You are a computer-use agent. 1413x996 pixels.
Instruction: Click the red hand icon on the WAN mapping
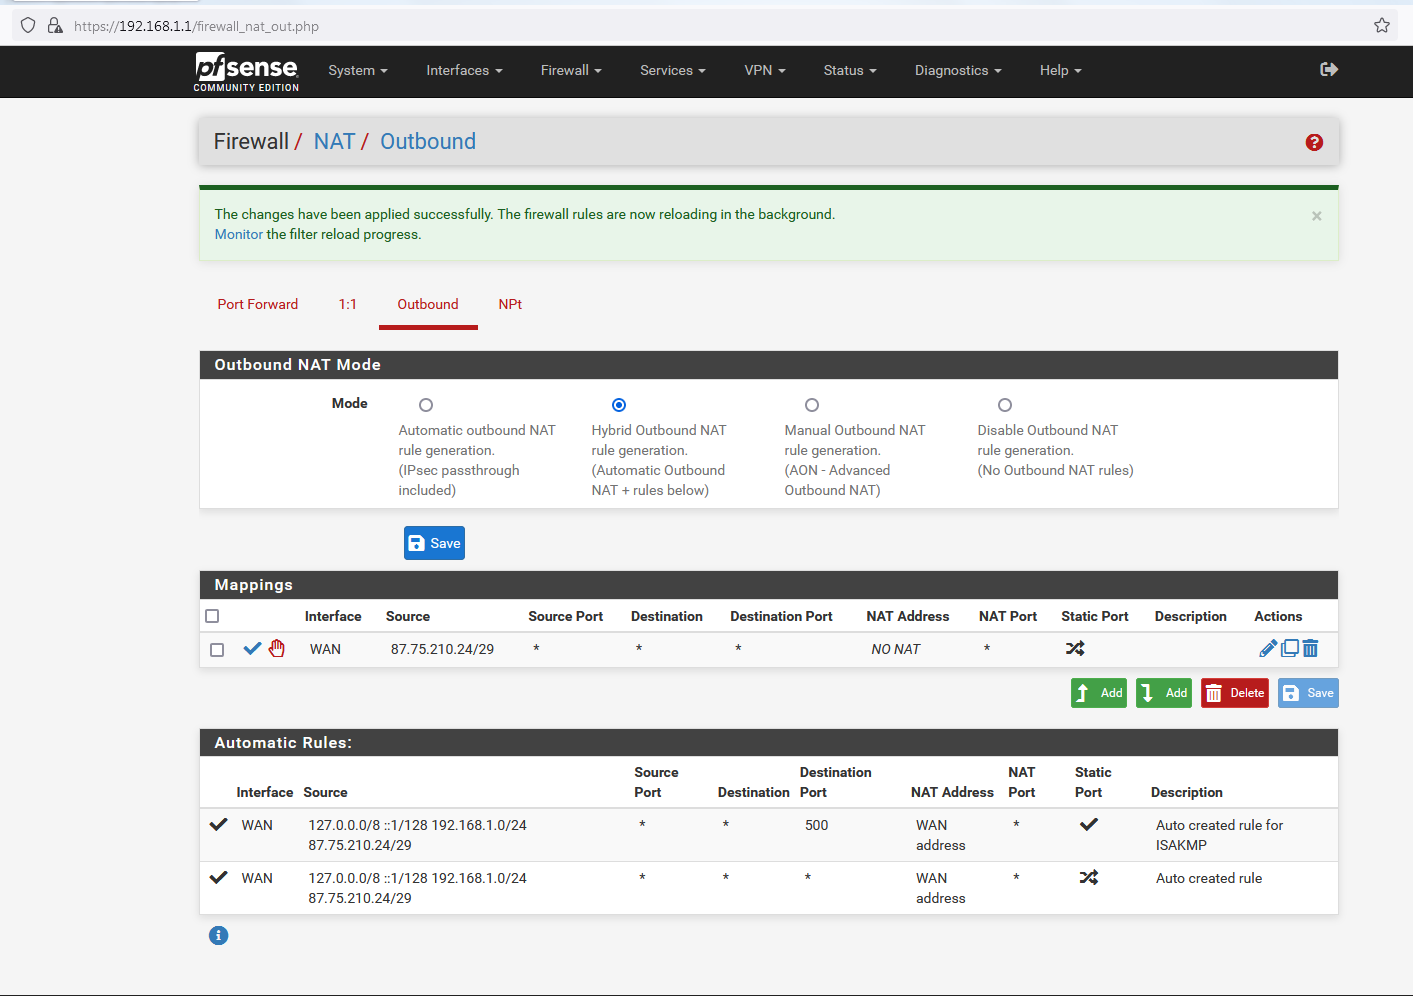(277, 649)
